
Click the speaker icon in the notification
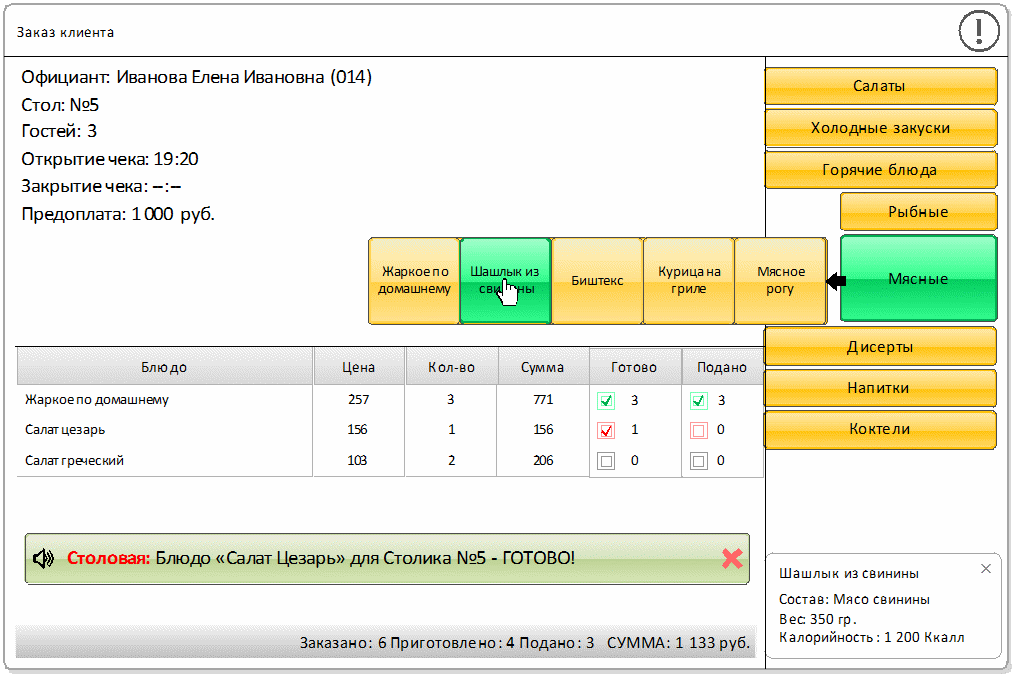point(43,558)
